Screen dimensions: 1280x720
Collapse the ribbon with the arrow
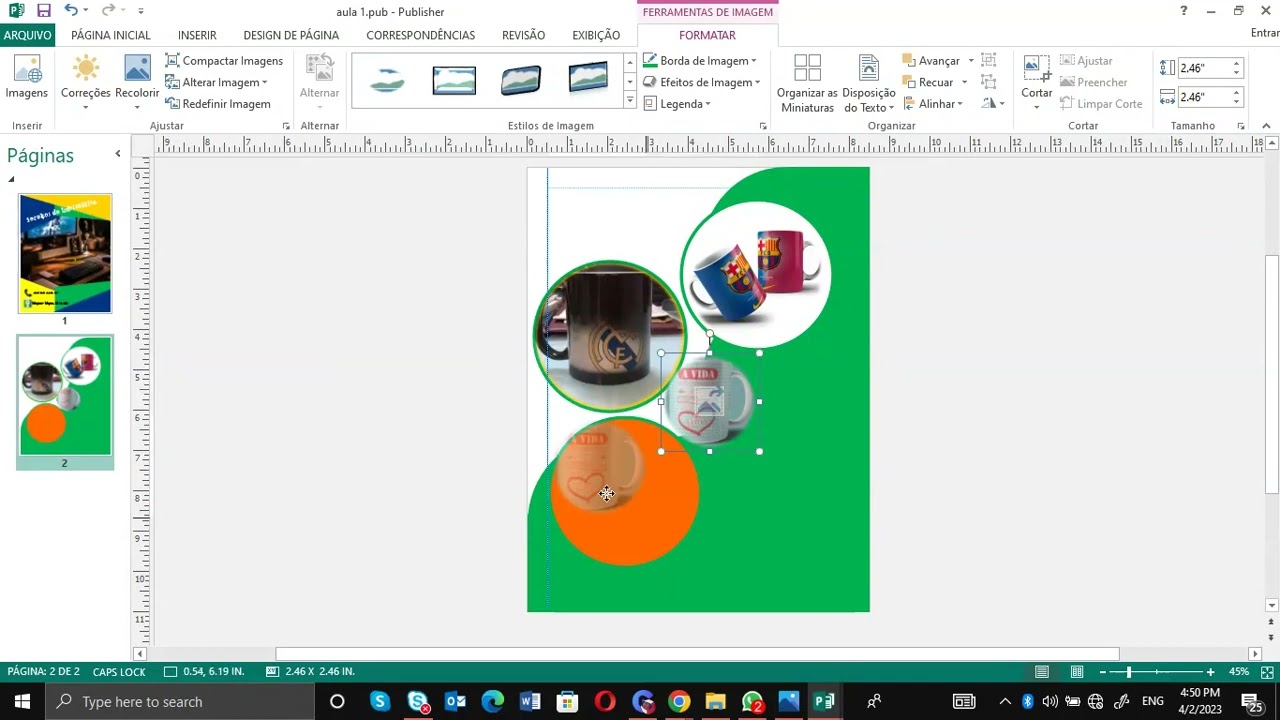click(1266, 126)
